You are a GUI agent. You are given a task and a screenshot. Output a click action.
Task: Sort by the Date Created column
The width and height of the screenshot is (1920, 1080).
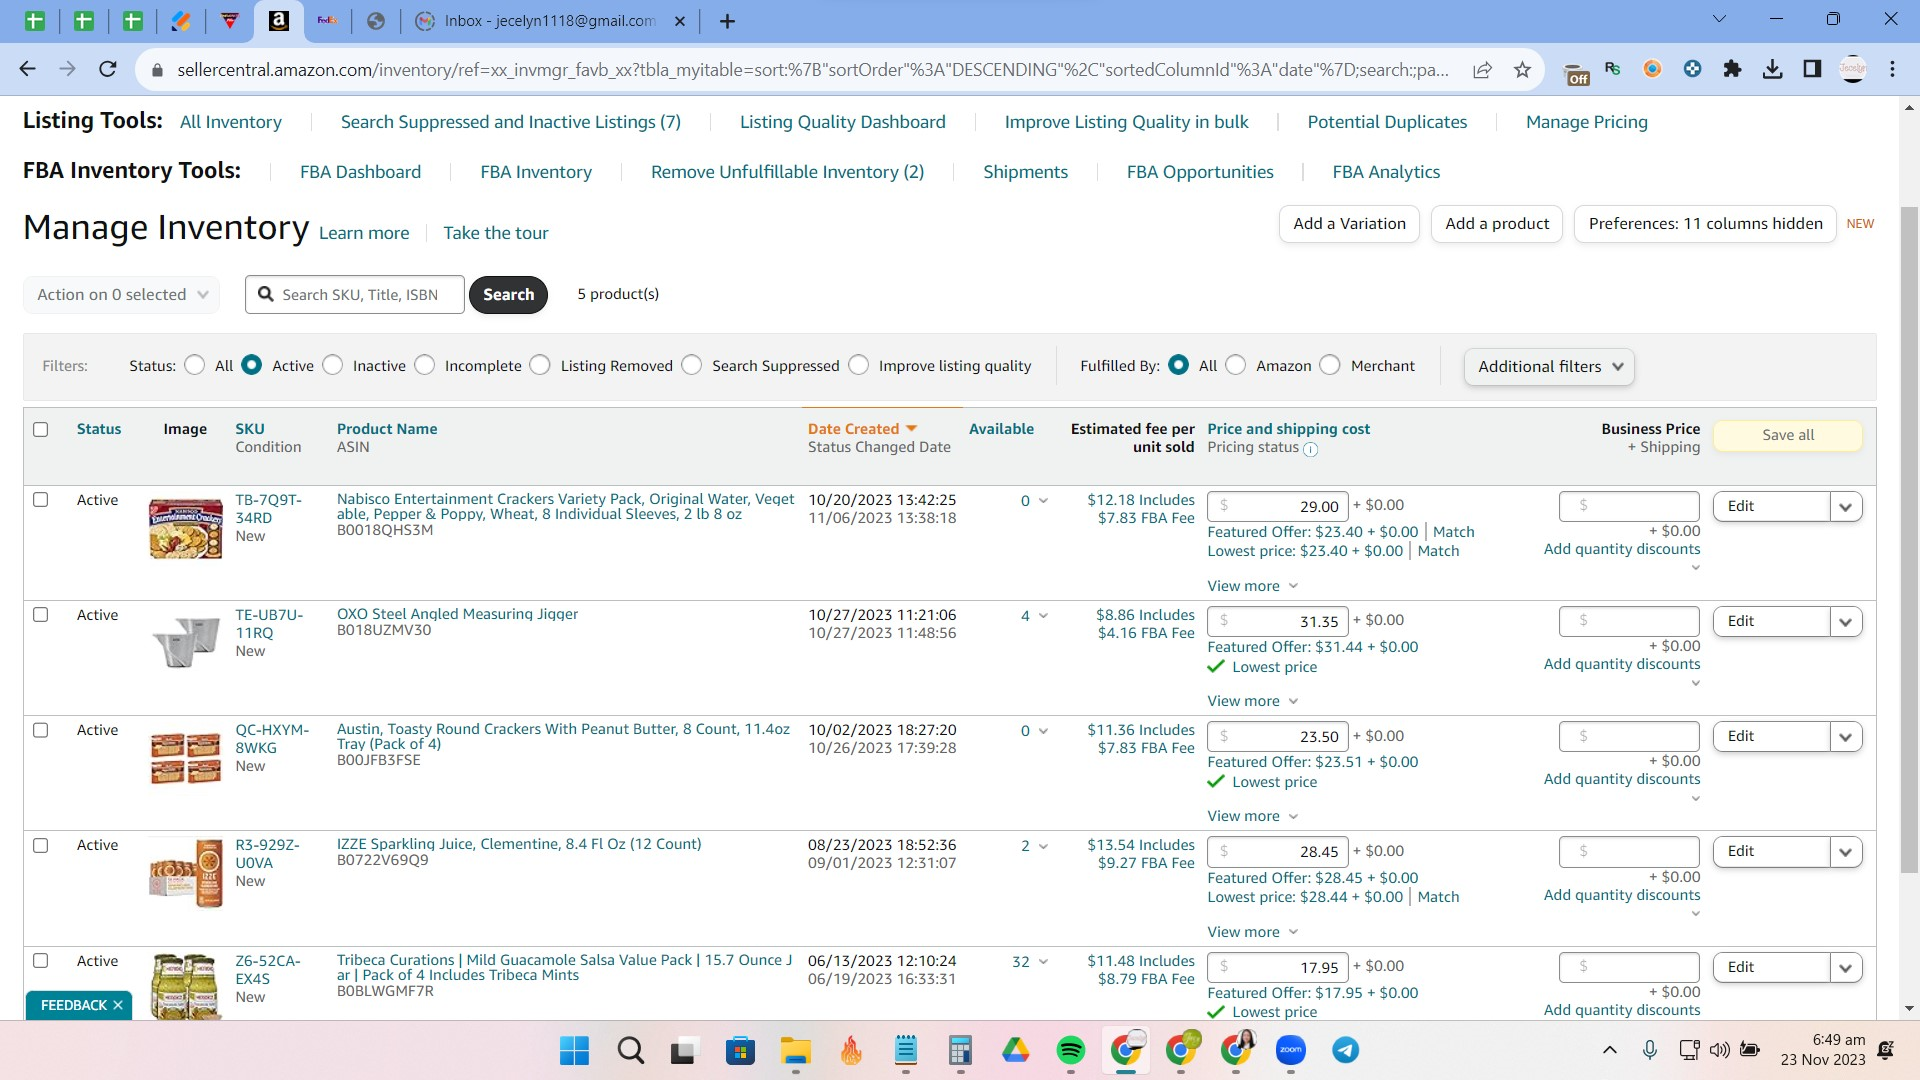tap(862, 429)
